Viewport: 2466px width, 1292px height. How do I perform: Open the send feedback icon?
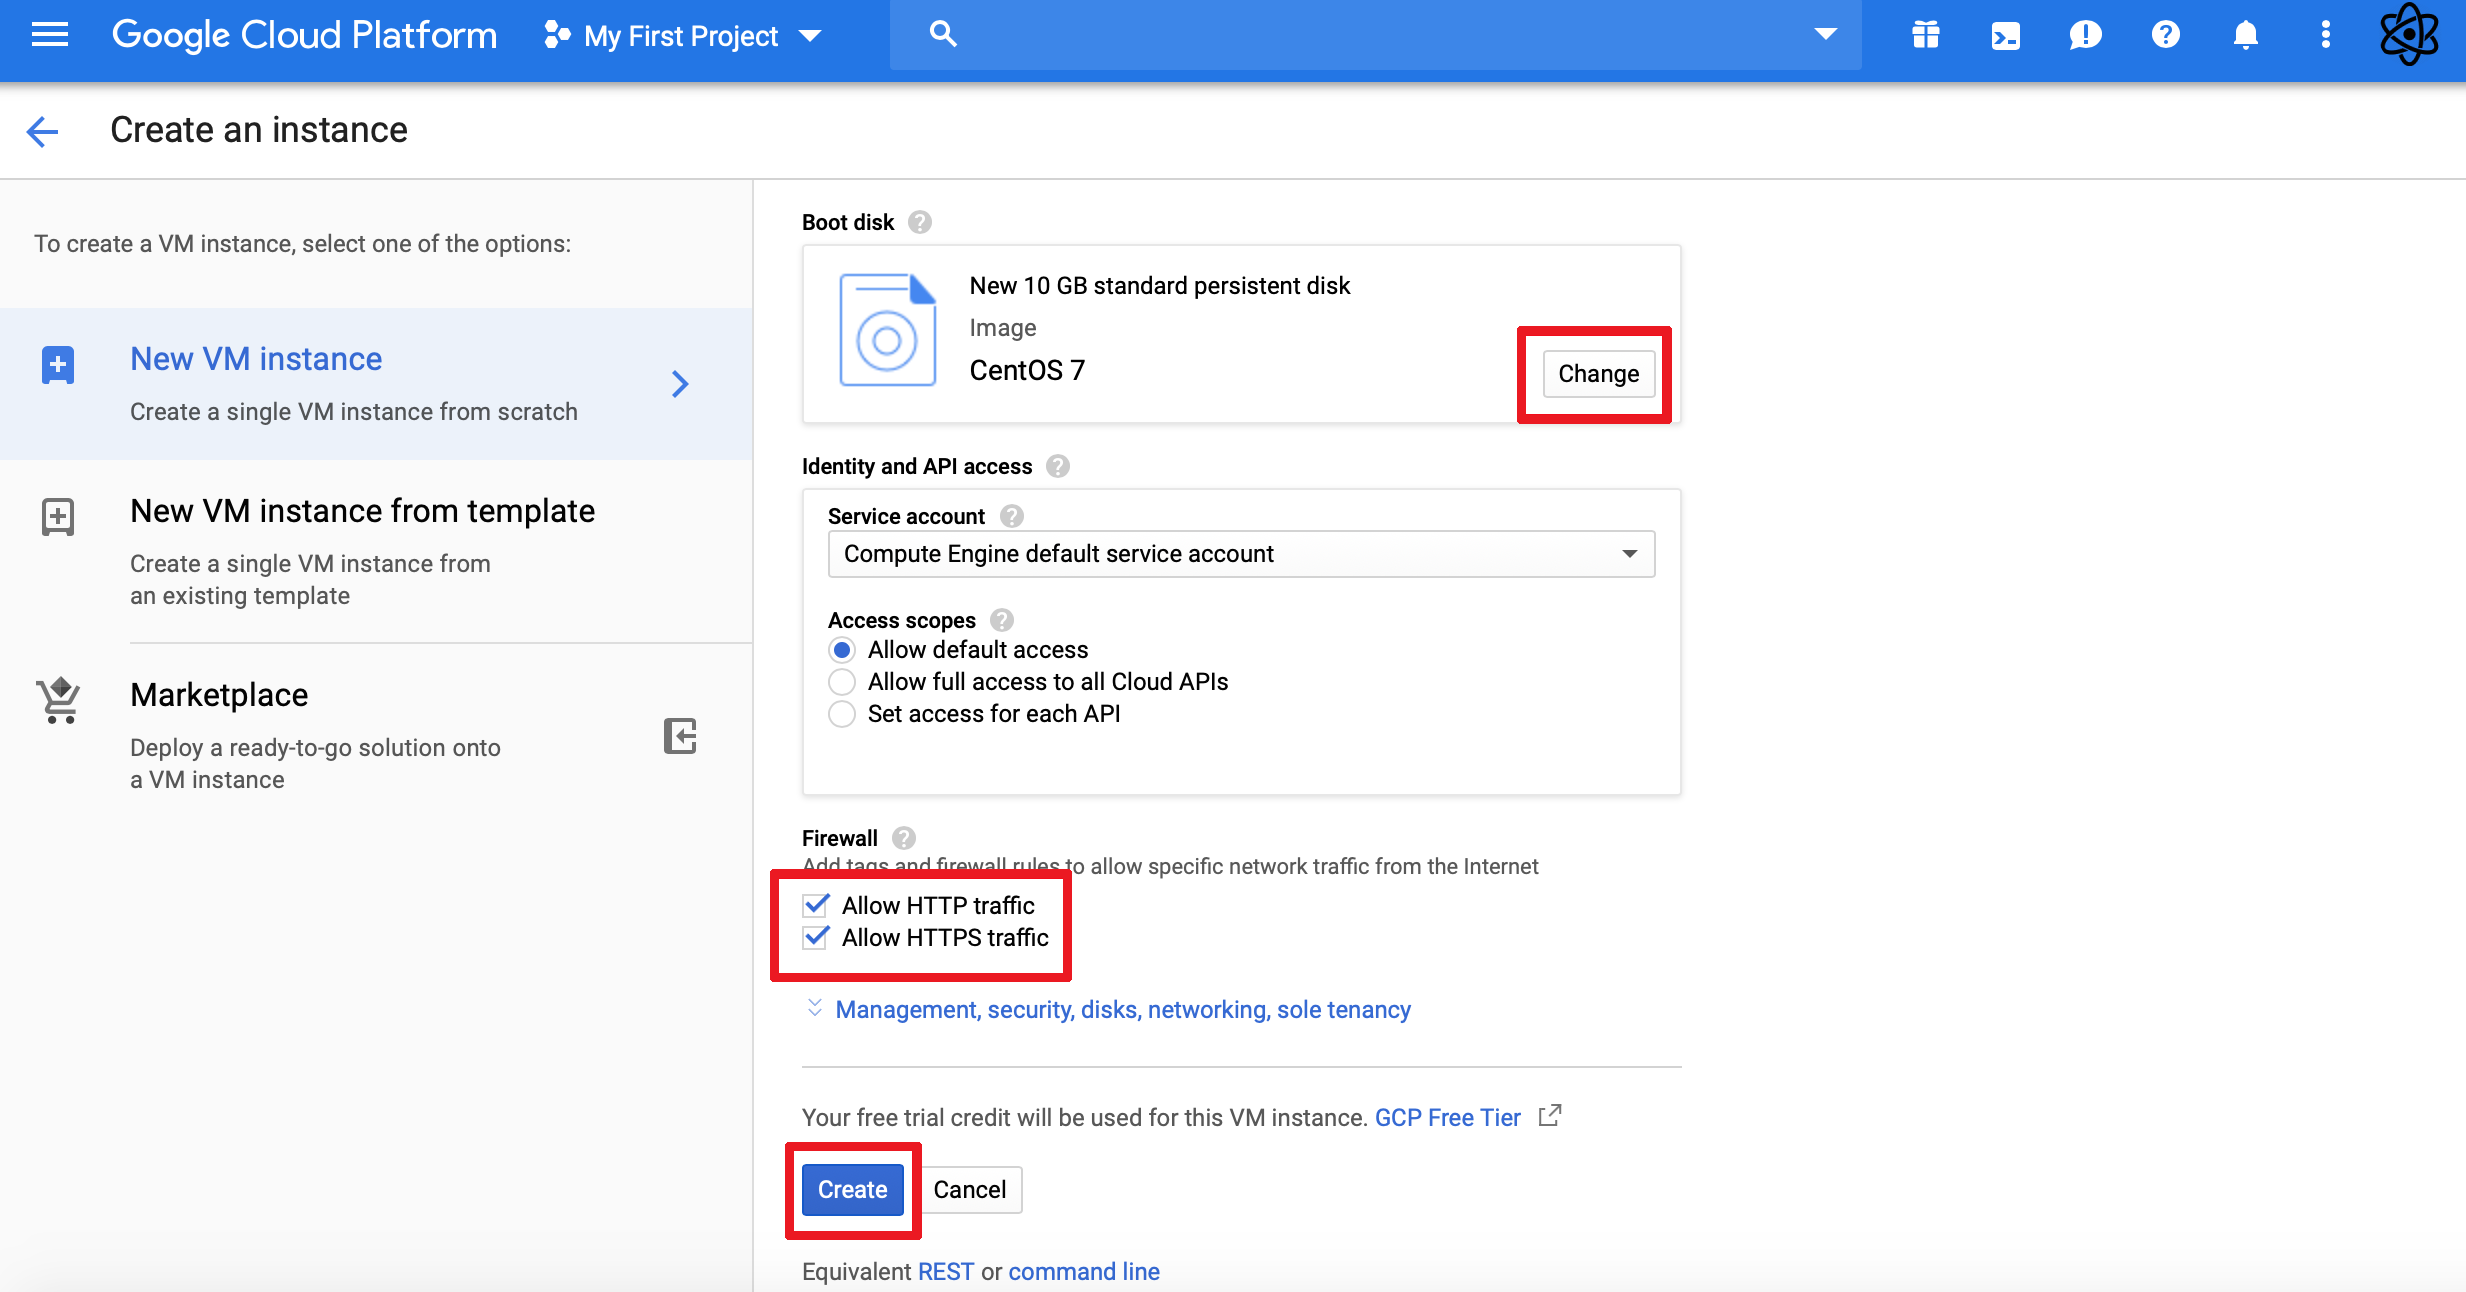tap(2085, 36)
